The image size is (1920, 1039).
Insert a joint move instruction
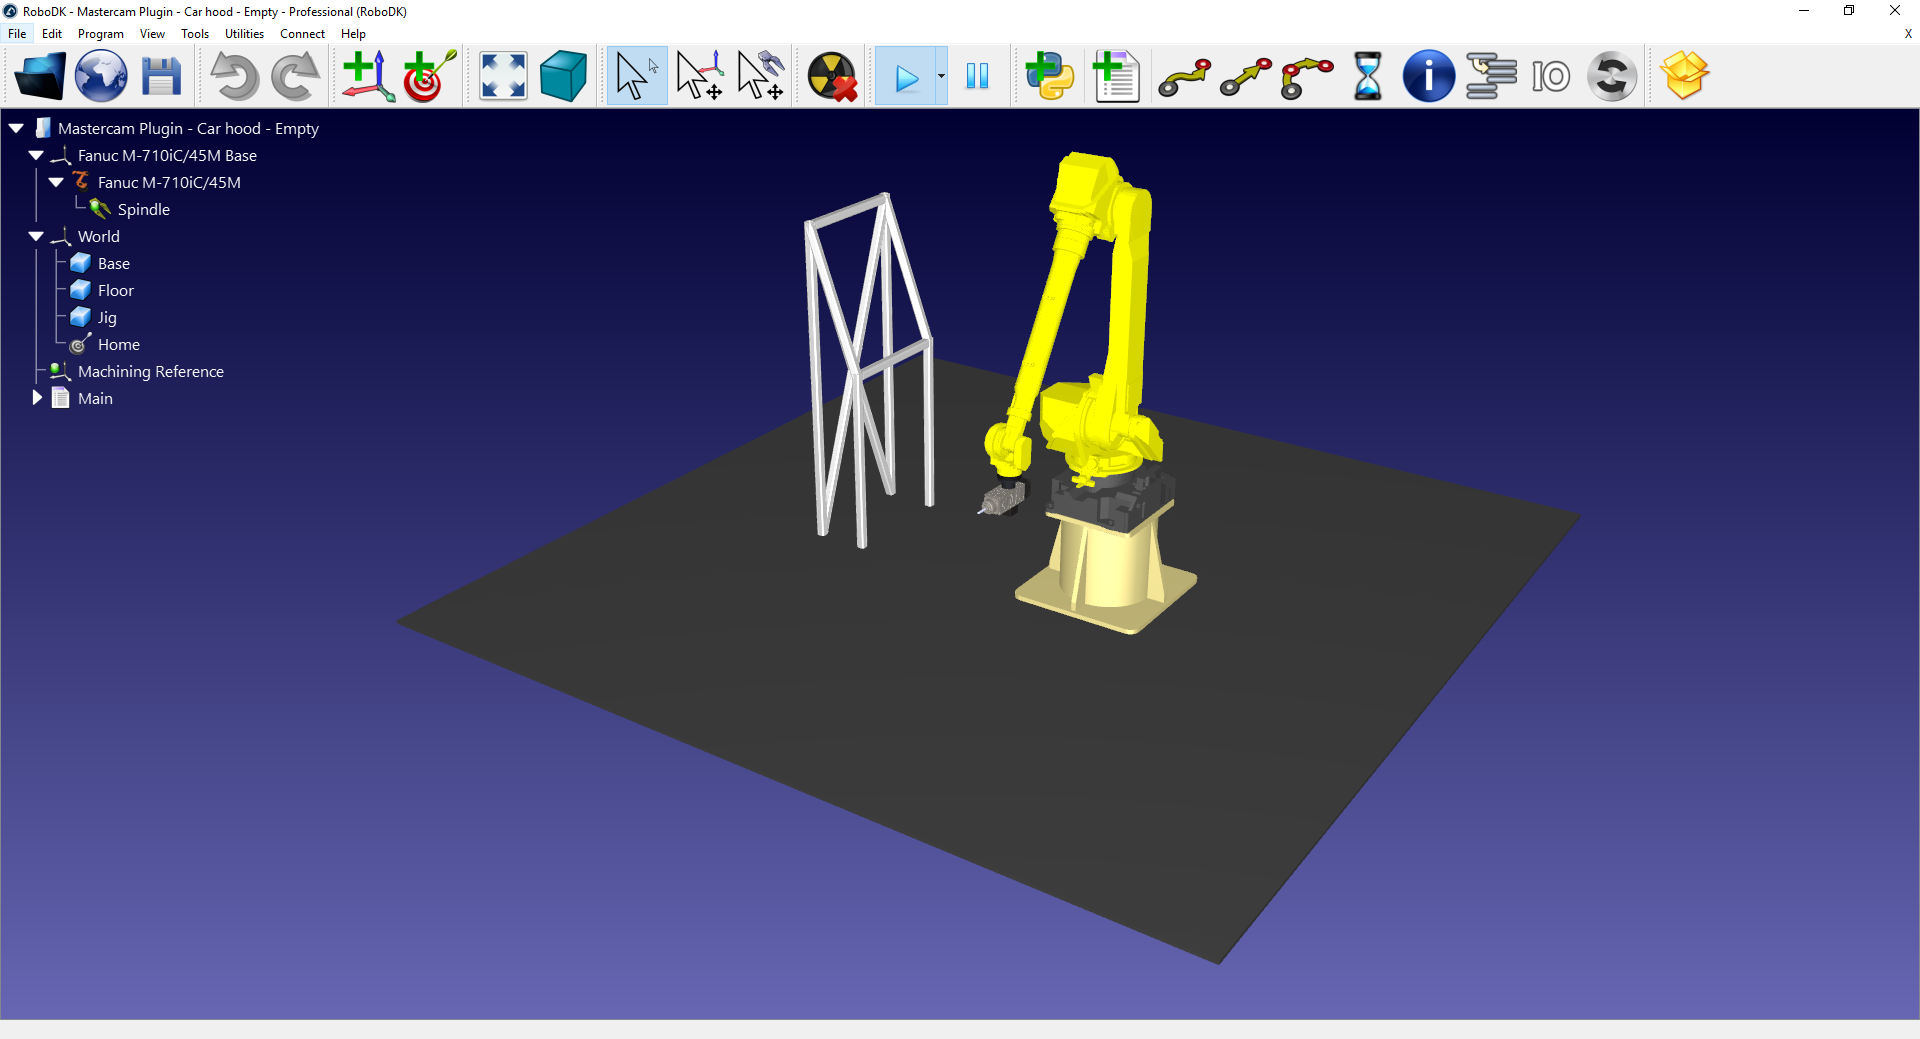[x=1184, y=75]
